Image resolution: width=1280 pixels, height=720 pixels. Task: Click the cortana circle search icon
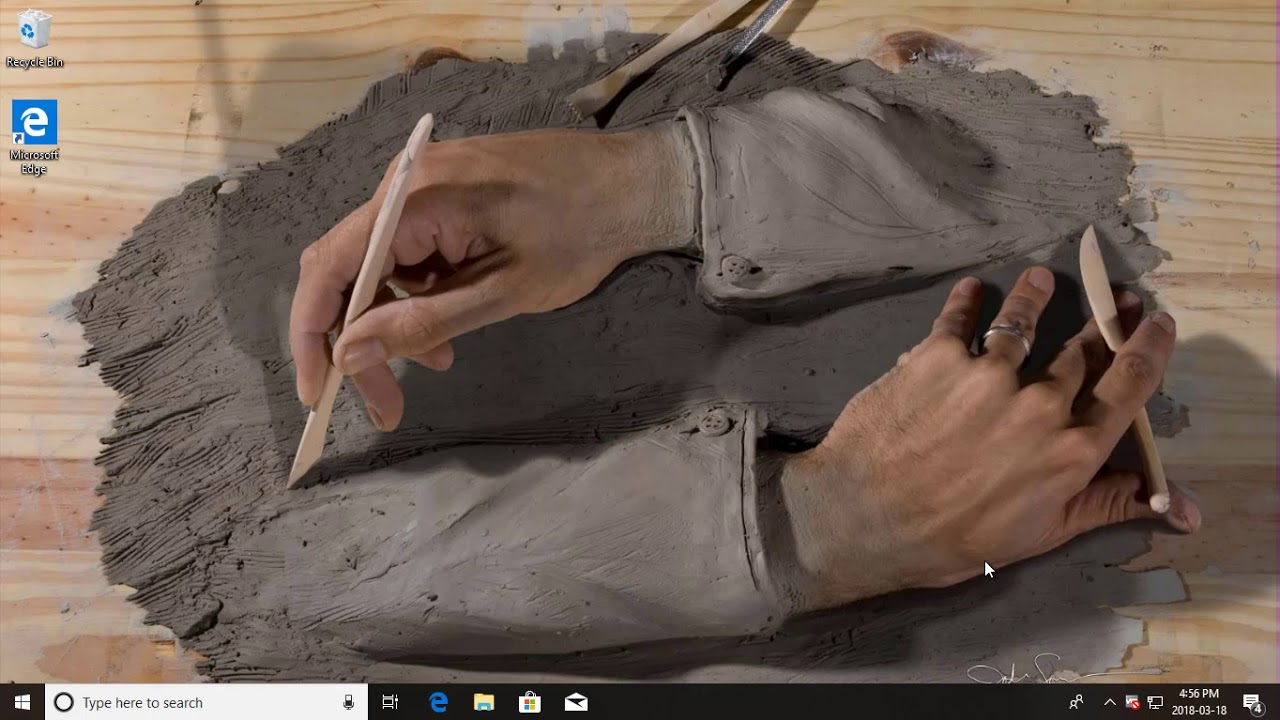(x=63, y=702)
